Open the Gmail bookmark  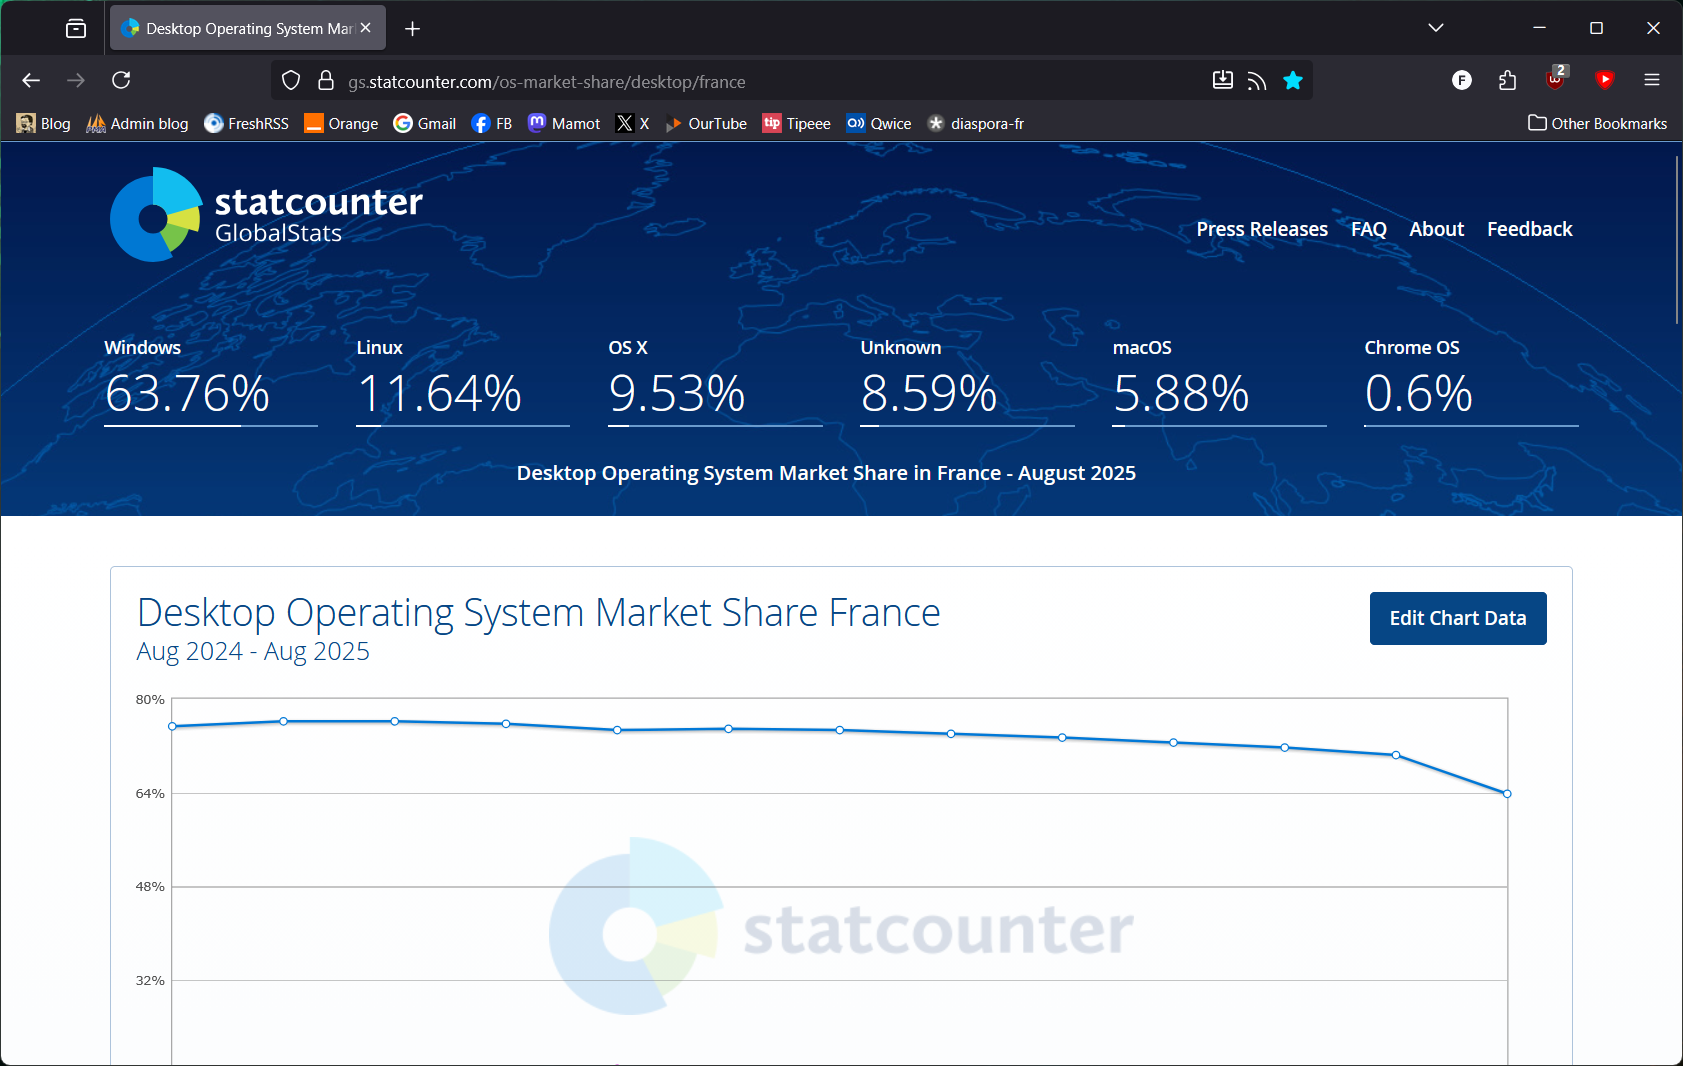tap(425, 123)
